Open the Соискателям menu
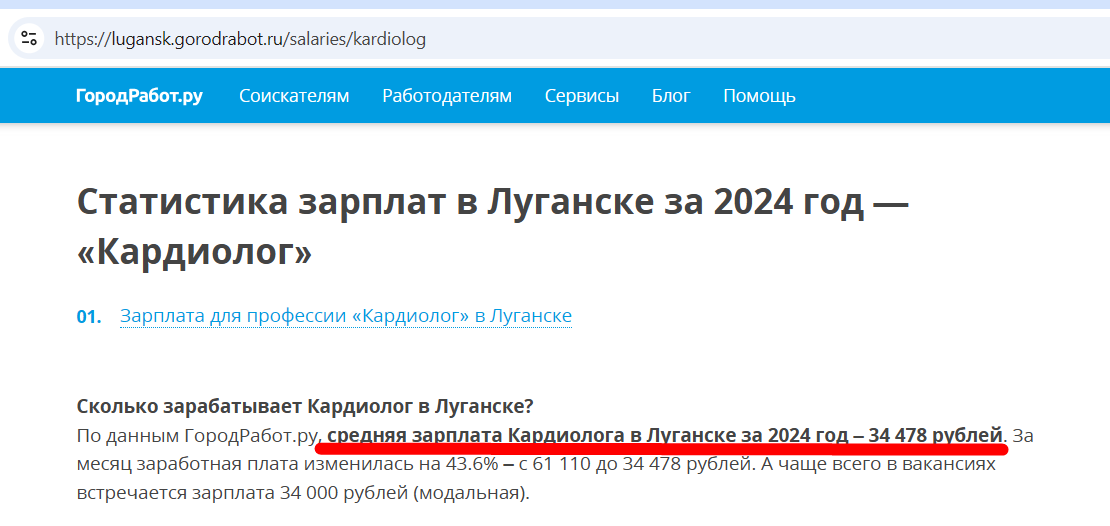 [294, 96]
